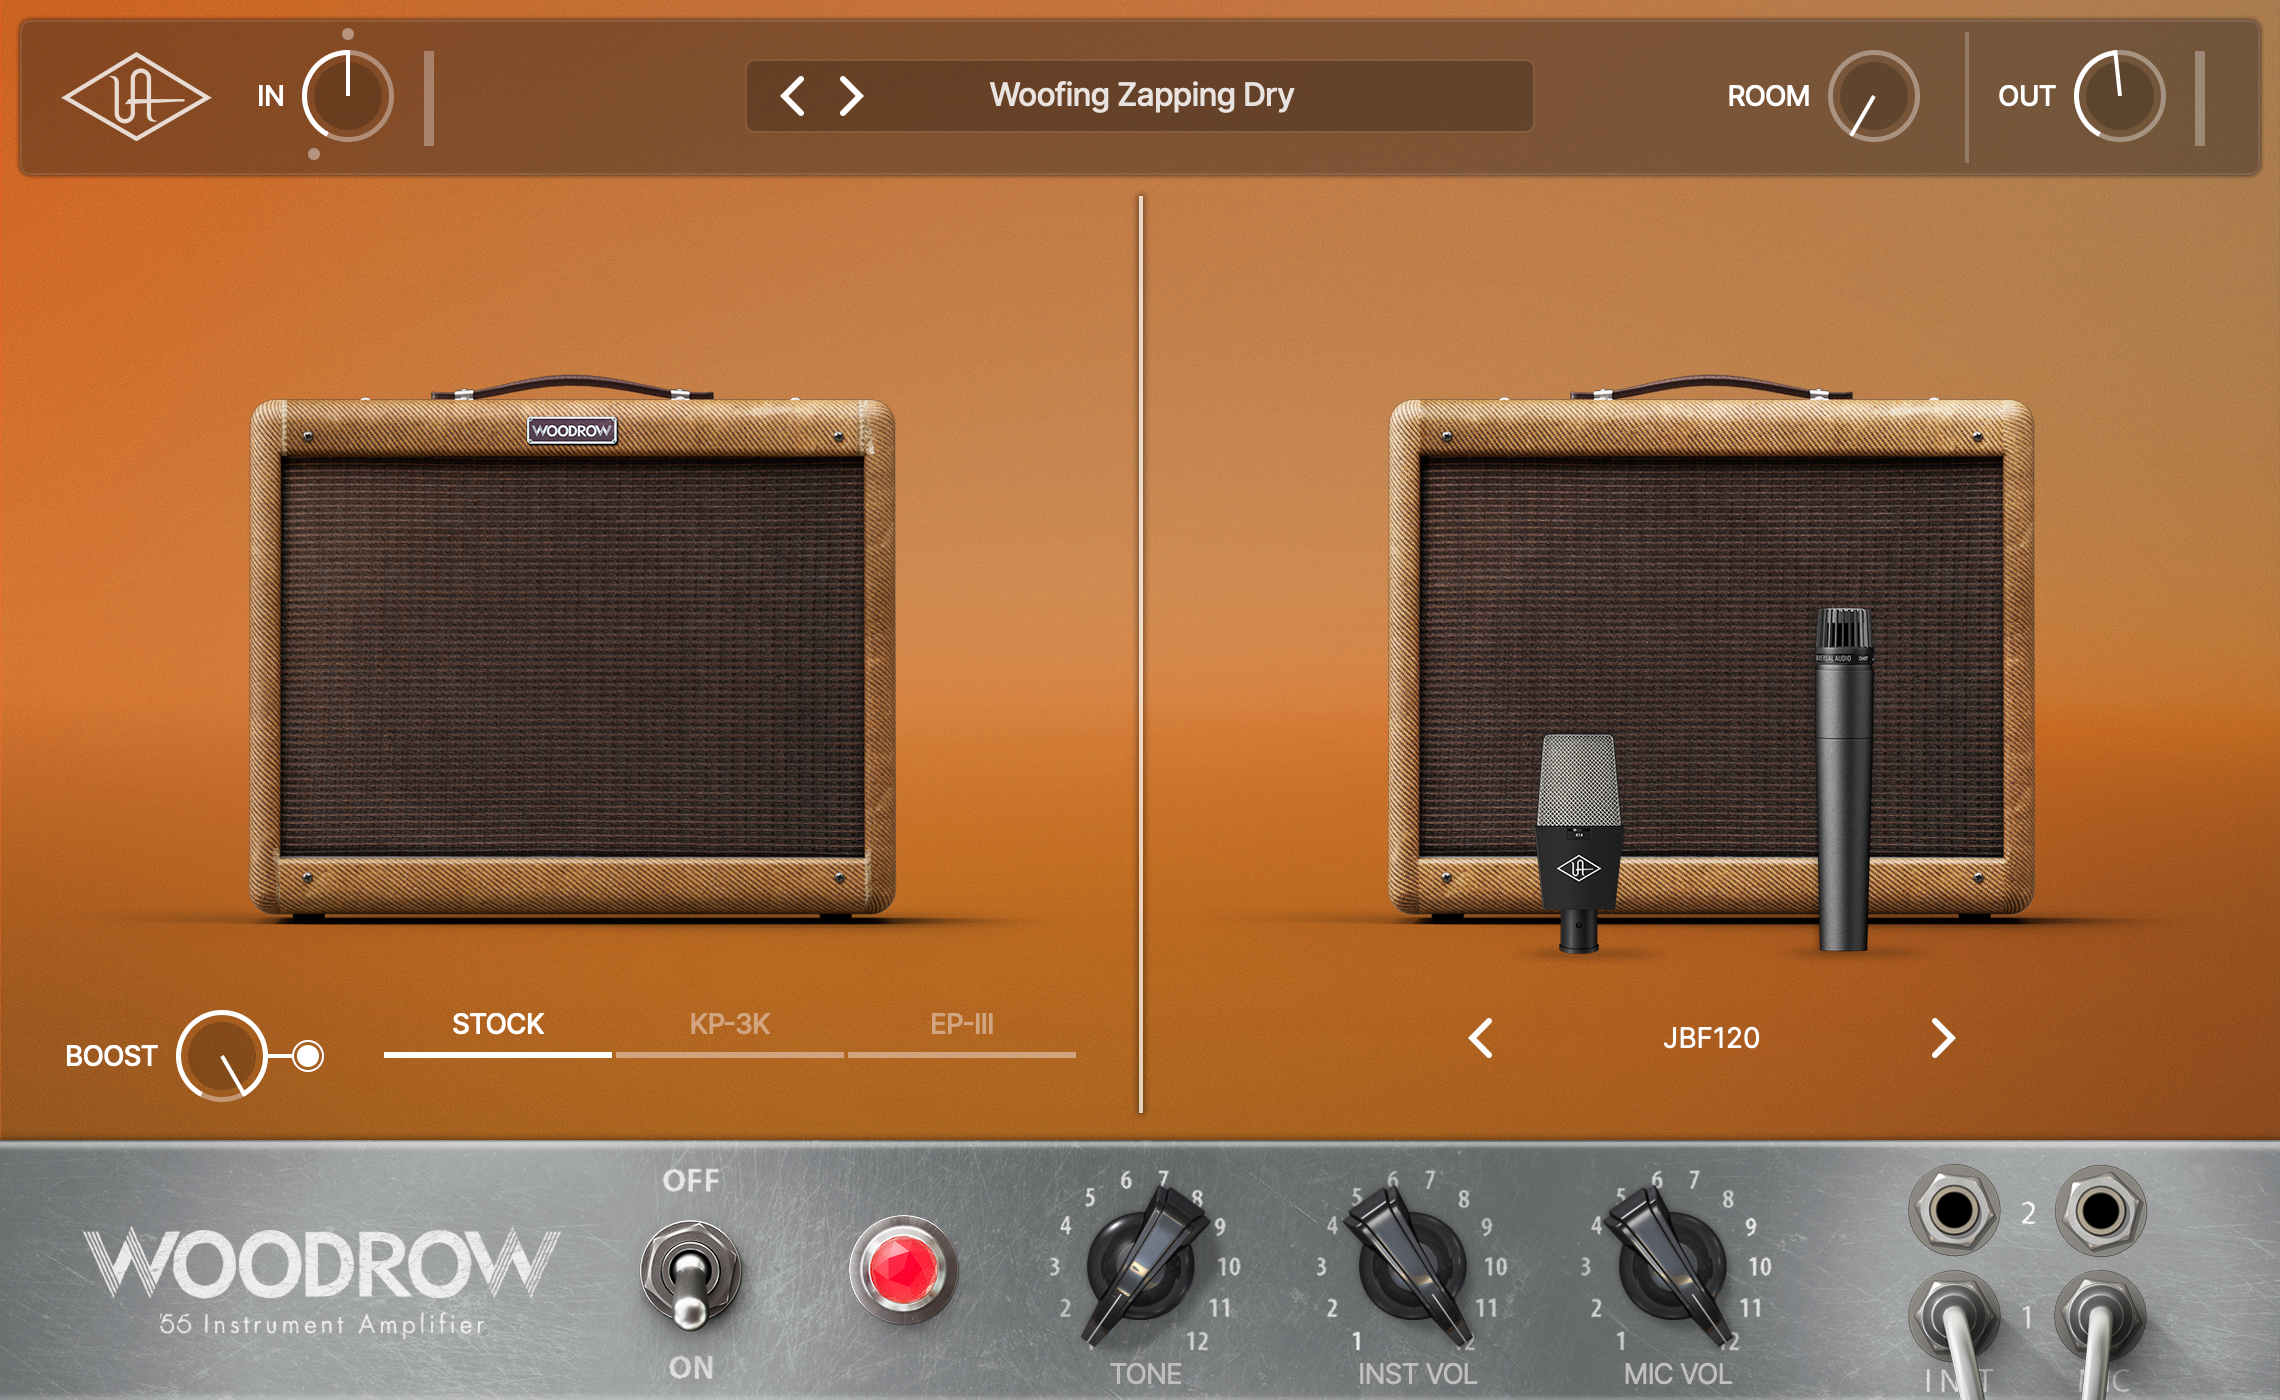This screenshot has height=1400, width=2280.
Task: Browse speakers with the left chevron
Action: click(1479, 1040)
